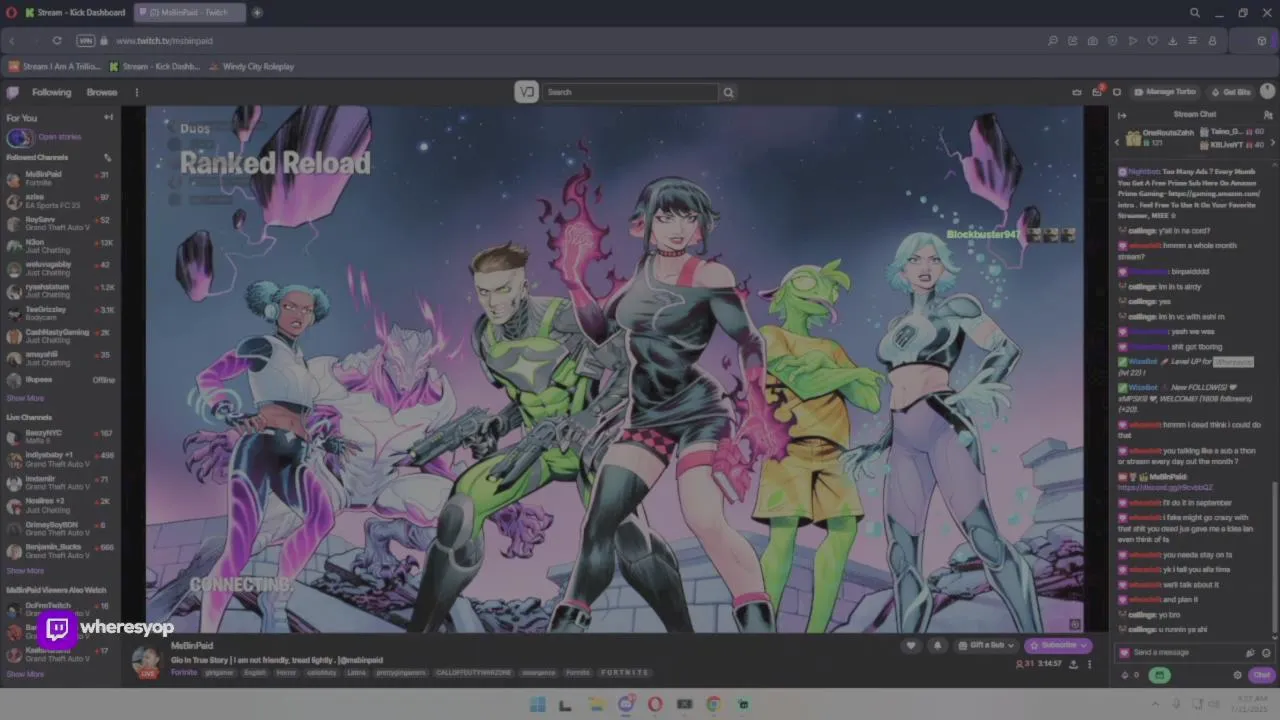Viewport: 1280px width, 720px height.
Task: Open Windy City Roleplay bookmark
Action: tap(251, 67)
